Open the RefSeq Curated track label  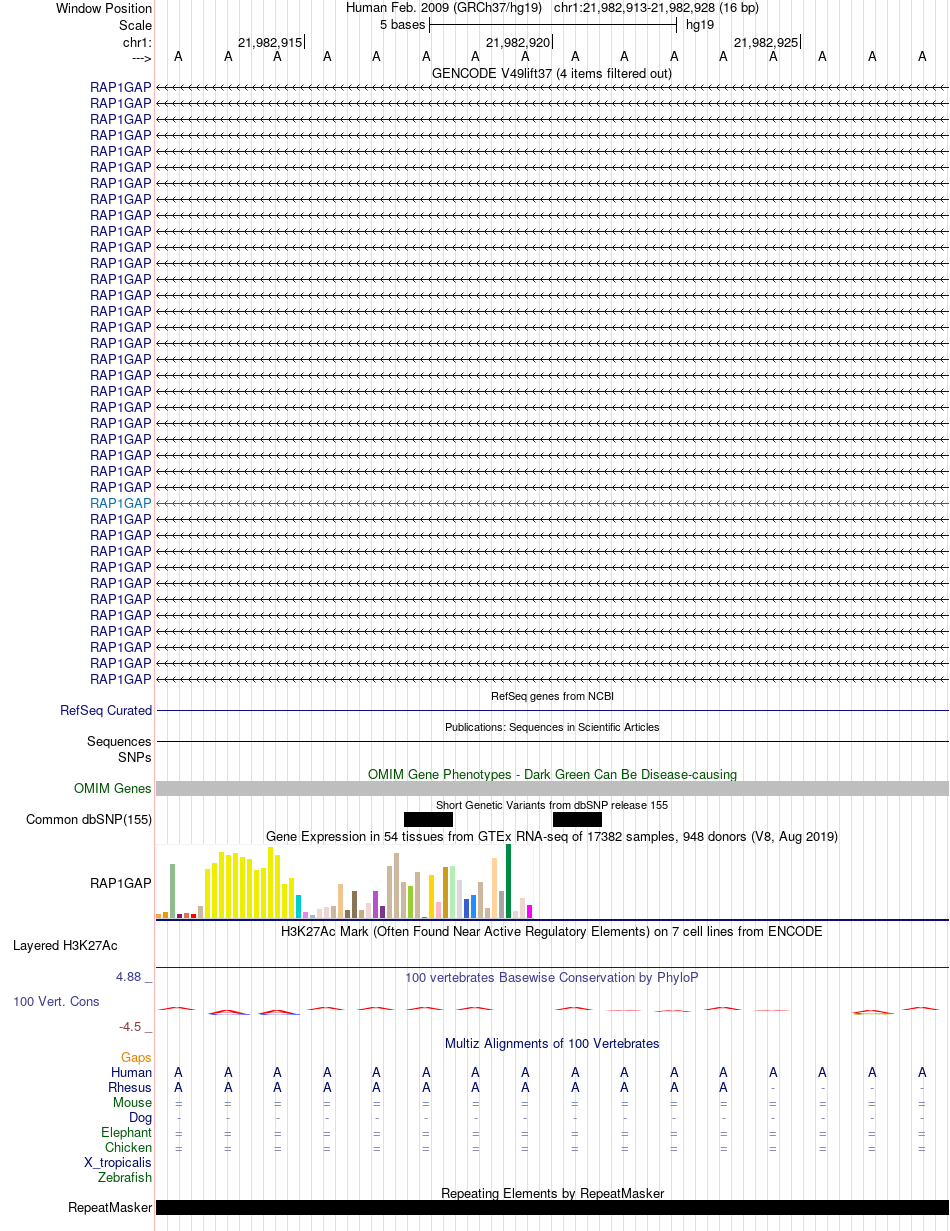point(106,711)
